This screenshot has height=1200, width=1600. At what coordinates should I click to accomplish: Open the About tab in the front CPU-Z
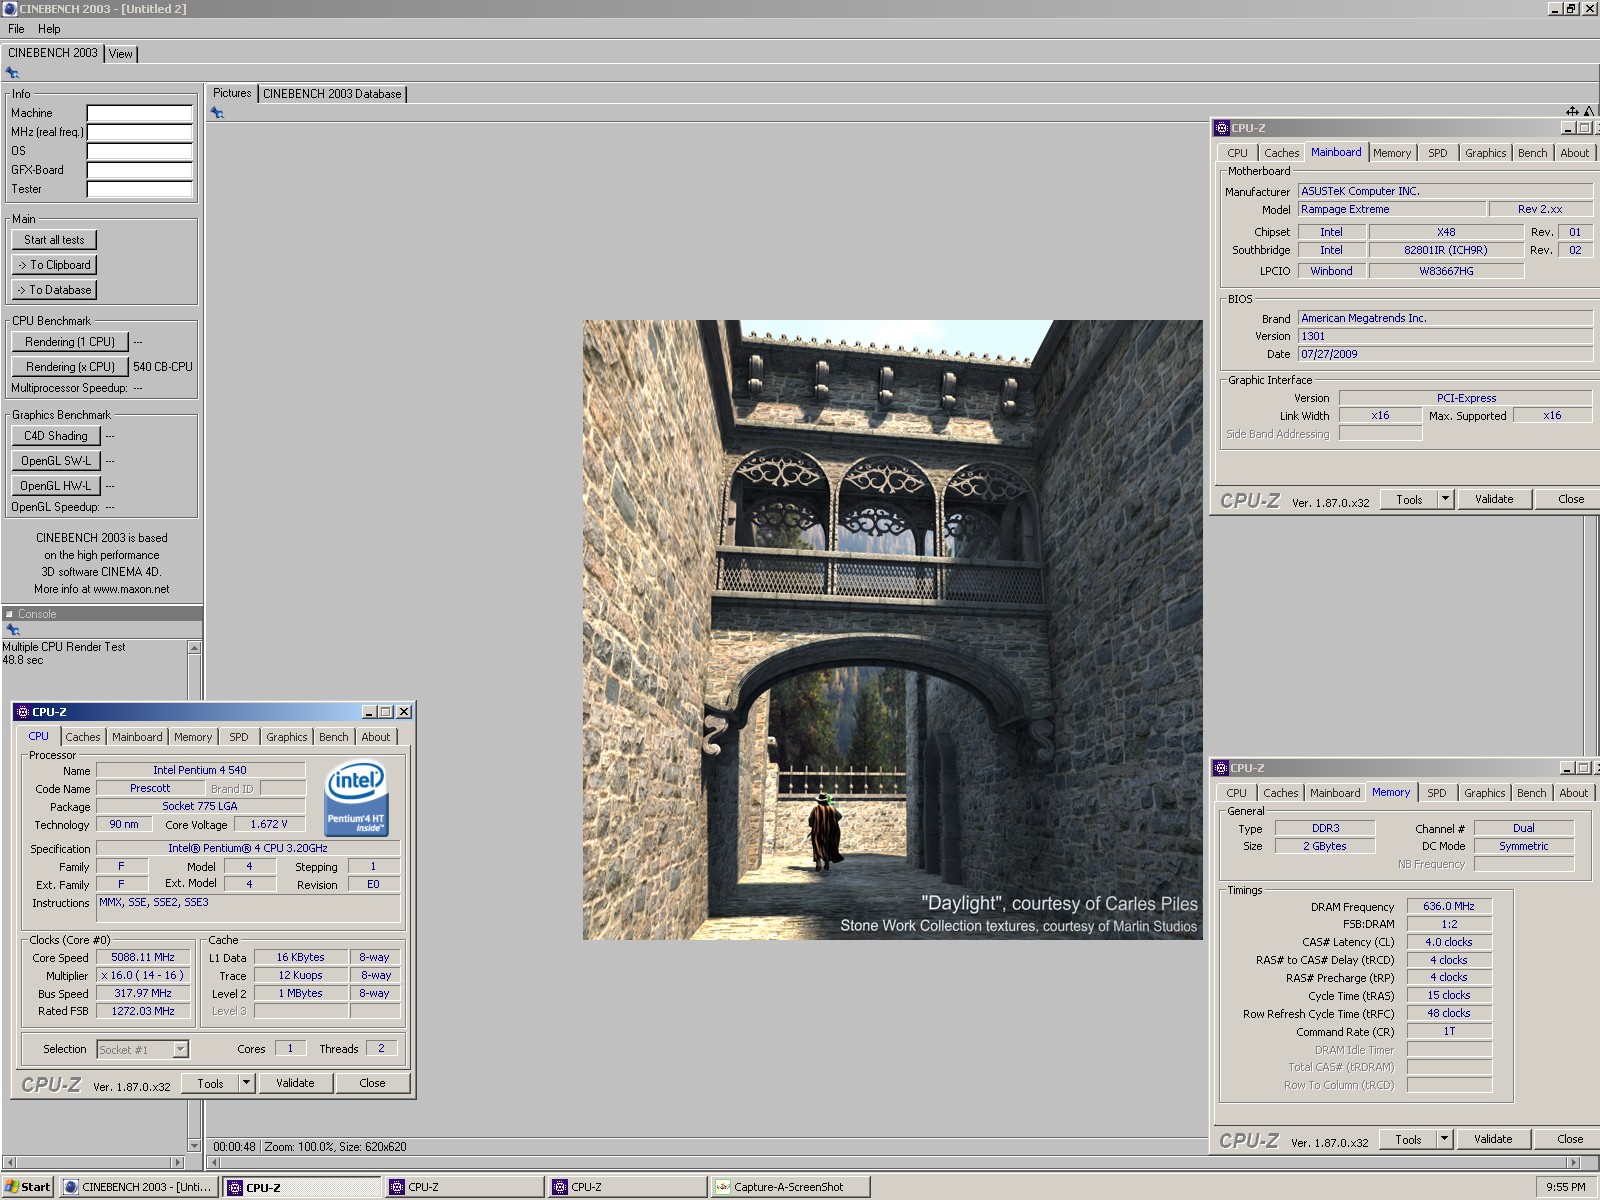376,737
